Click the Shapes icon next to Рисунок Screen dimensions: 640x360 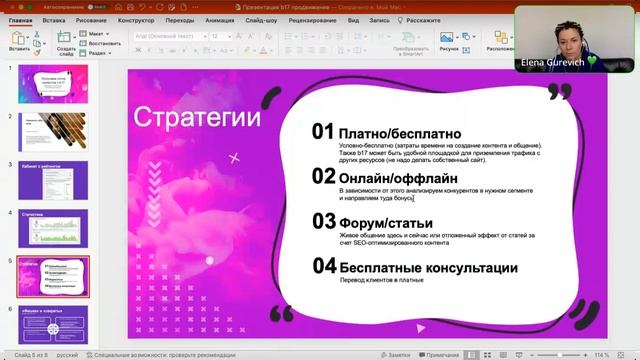tap(466, 37)
